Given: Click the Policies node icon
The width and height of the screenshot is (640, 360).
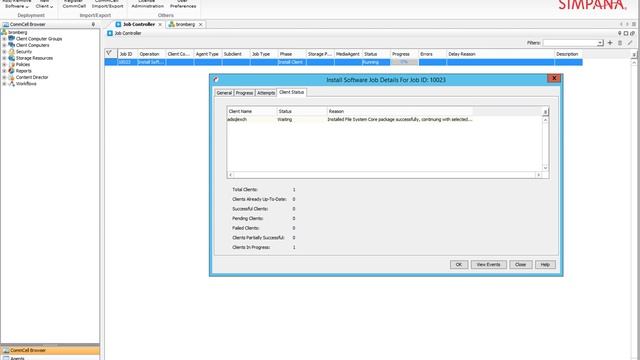Looking at the screenshot, I should click(11, 64).
